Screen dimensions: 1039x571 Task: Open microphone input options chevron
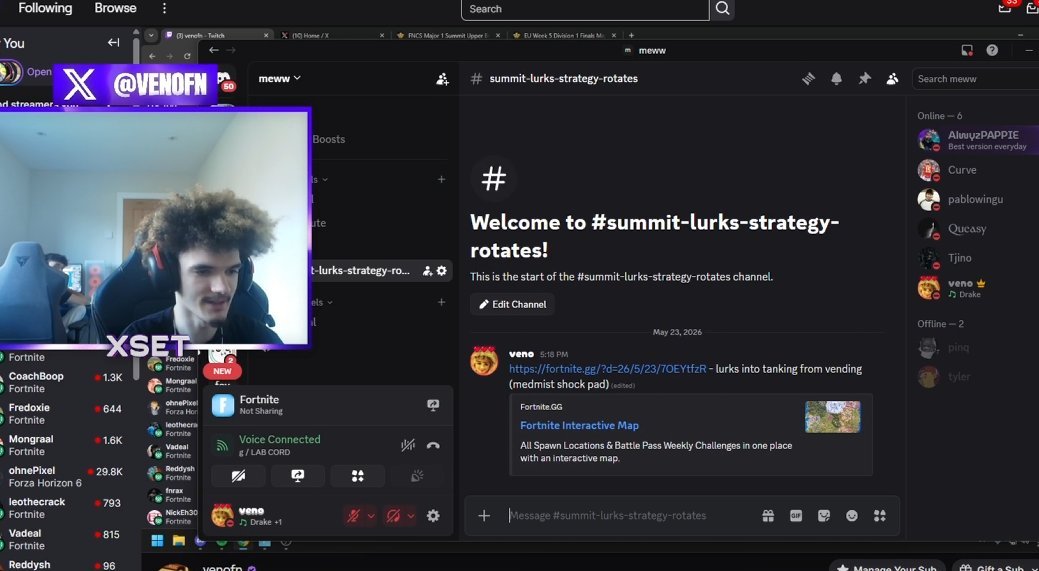(371, 515)
